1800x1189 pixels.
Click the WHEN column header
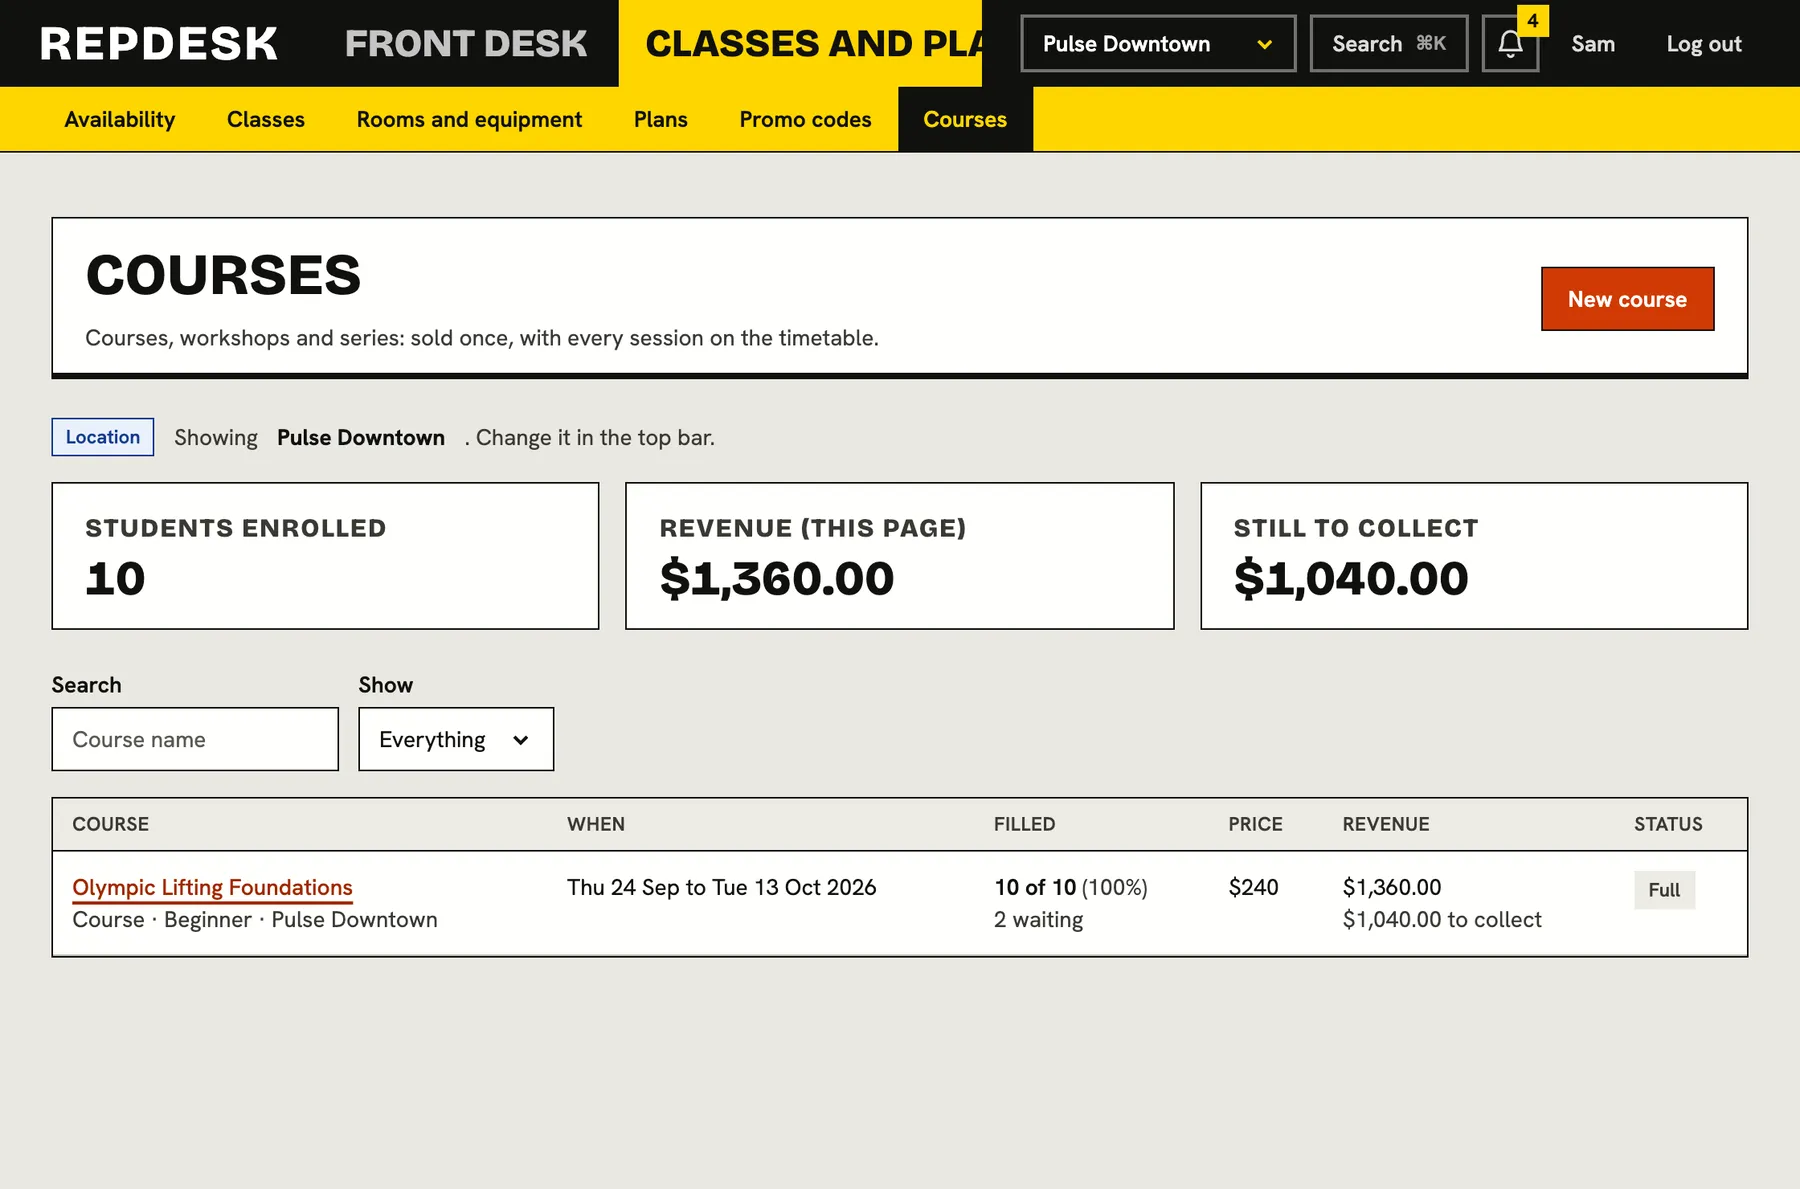[596, 824]
